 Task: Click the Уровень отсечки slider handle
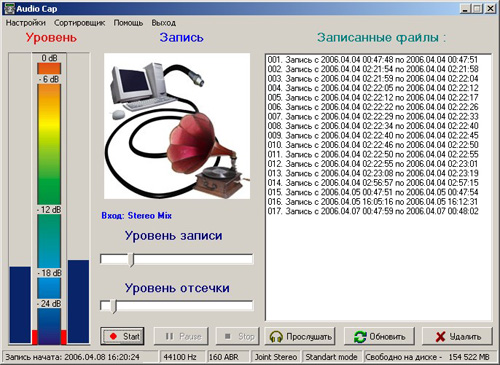114,306
